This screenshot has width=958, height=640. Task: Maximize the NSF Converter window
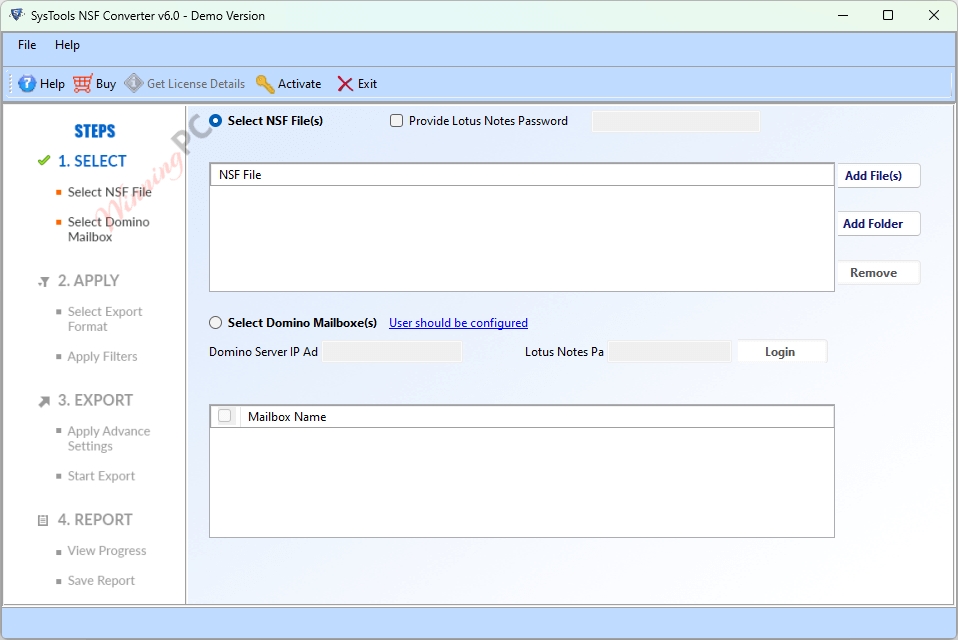point(888,15)
